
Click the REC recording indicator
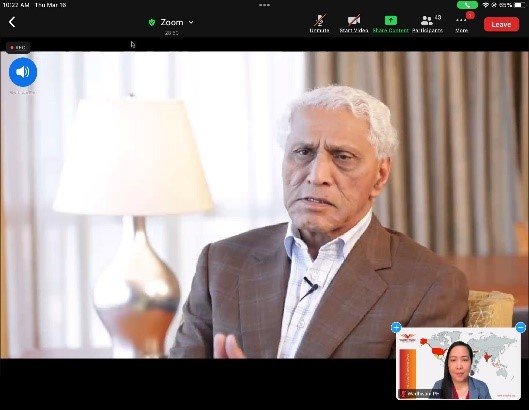(x=18, y=48)
